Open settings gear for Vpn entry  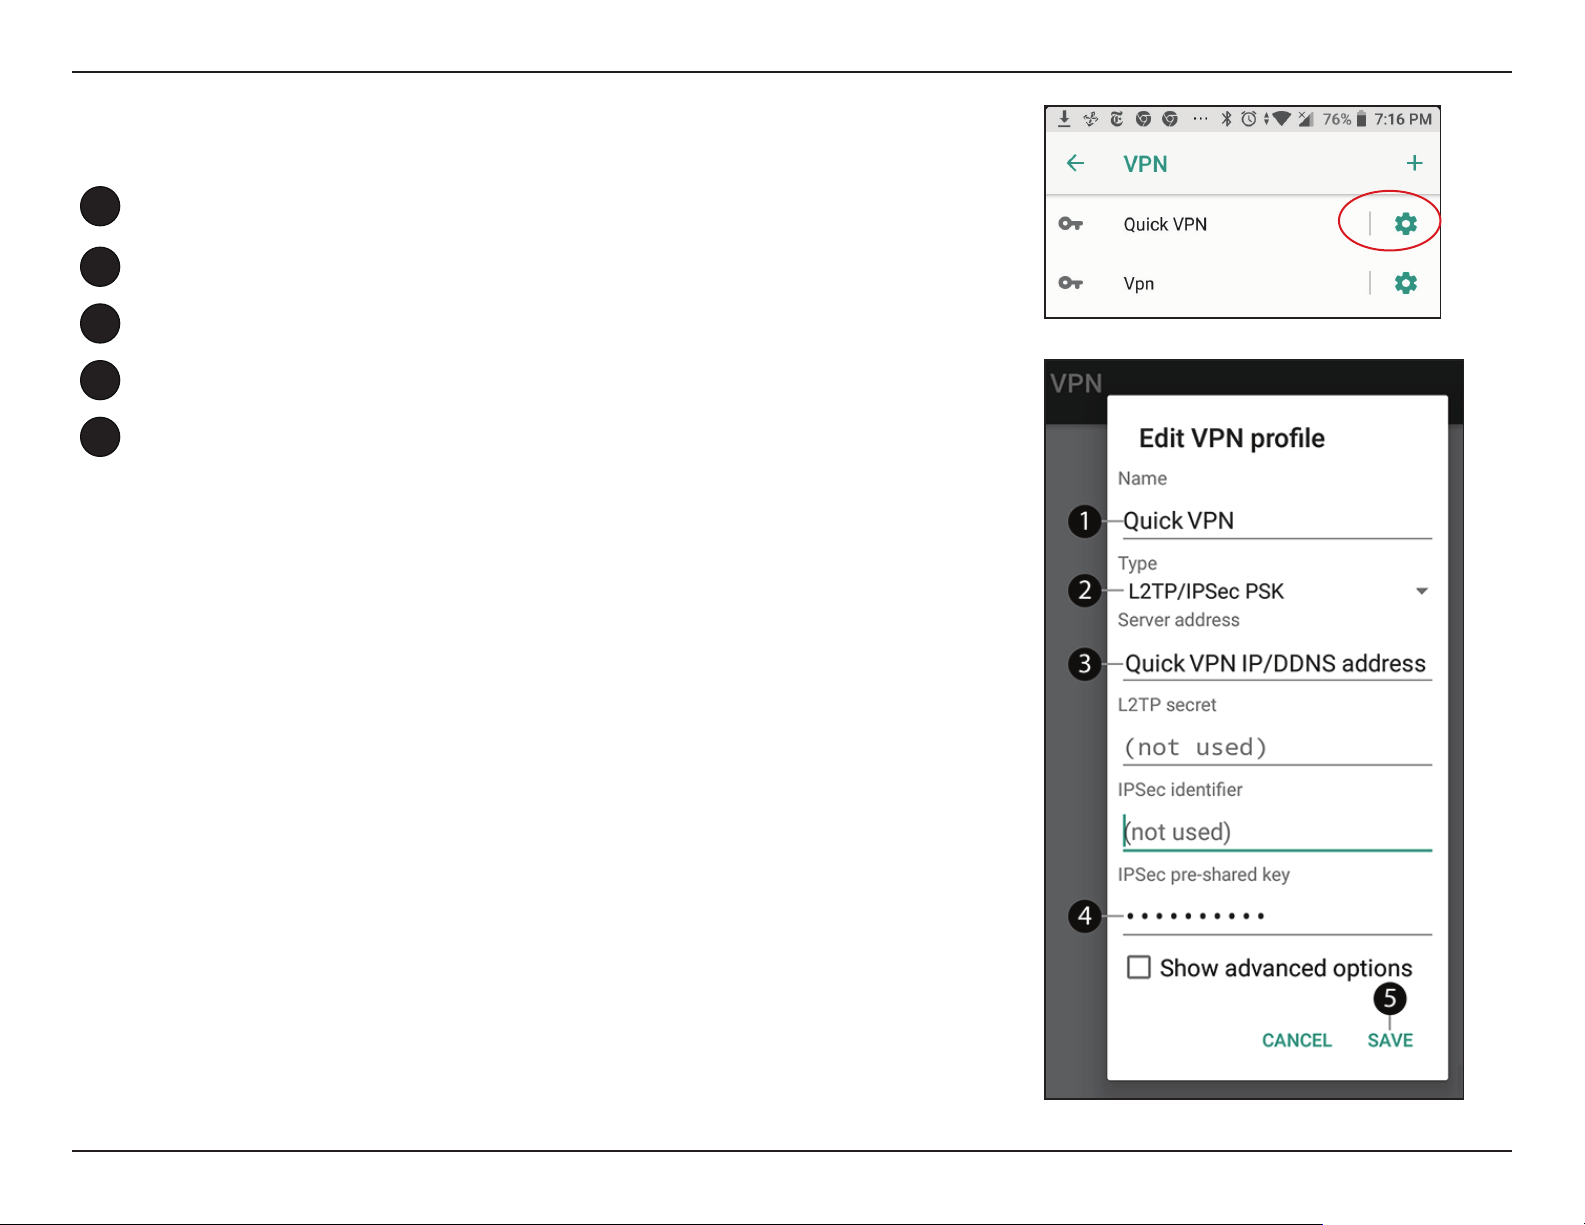pyautogui.click(x=1405, y=283)
